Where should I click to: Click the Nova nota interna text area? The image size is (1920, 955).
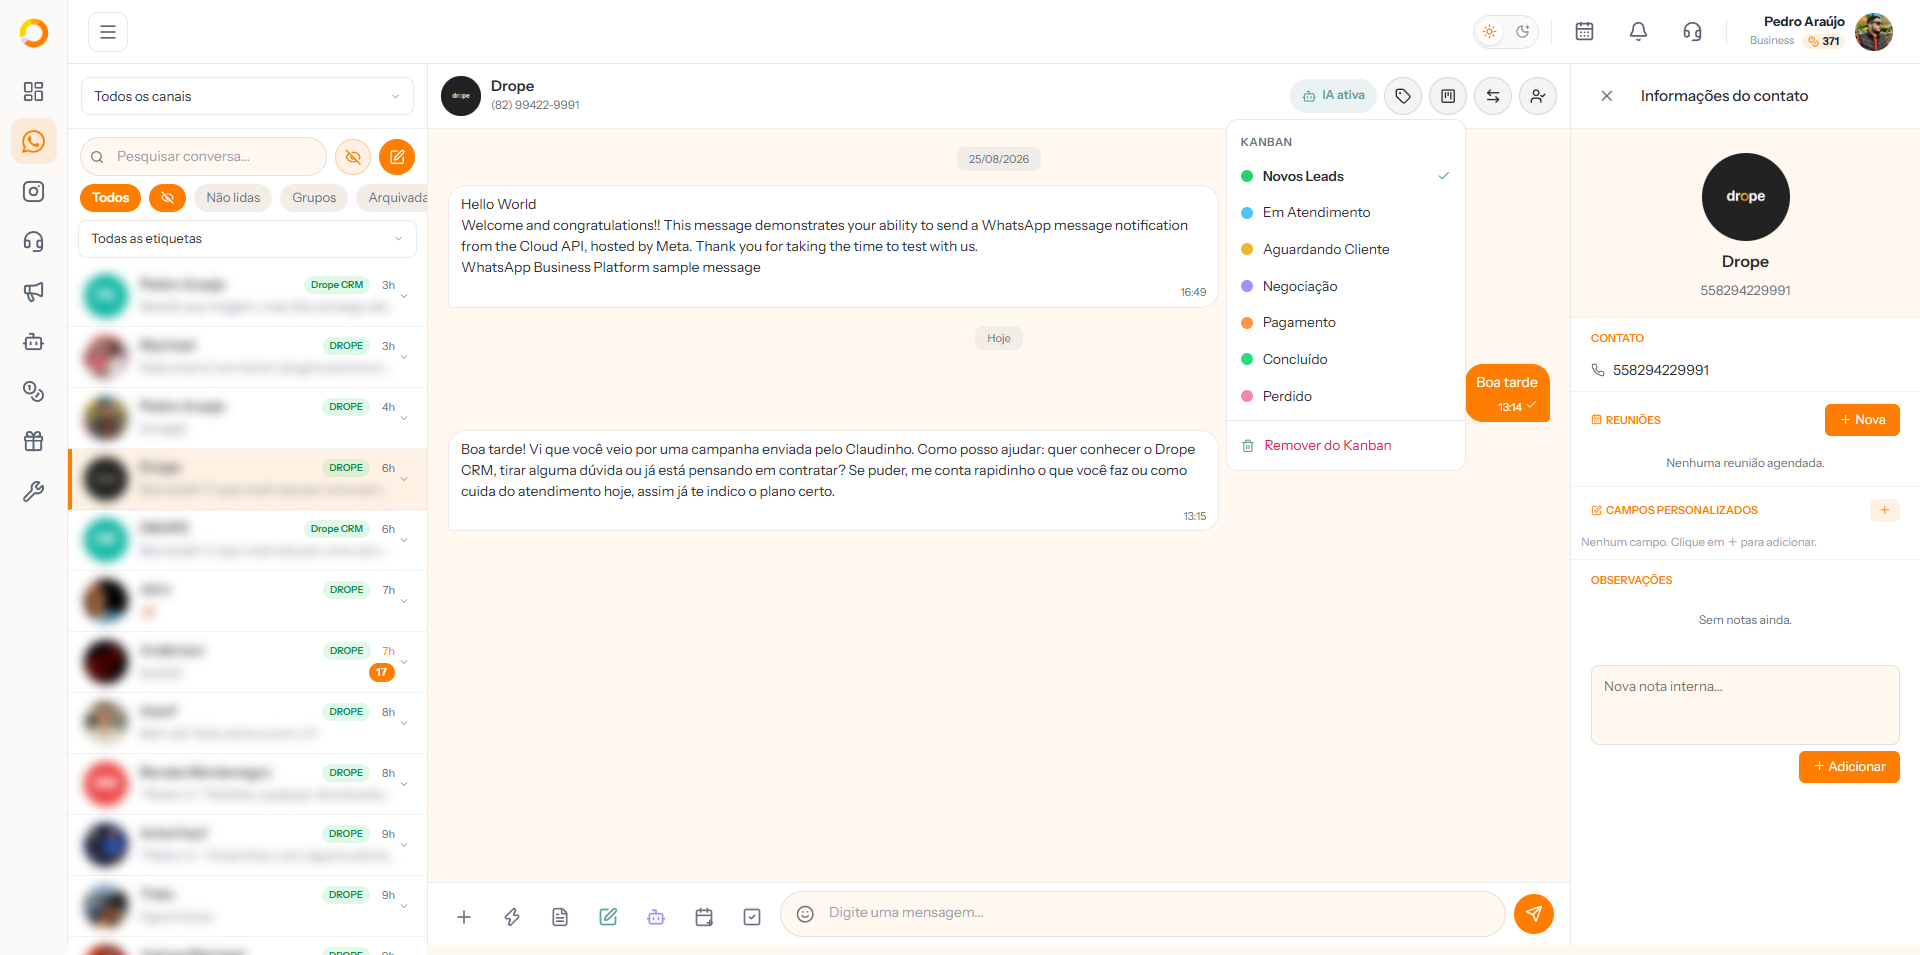pyautogui.click(x=1745, y=705)
